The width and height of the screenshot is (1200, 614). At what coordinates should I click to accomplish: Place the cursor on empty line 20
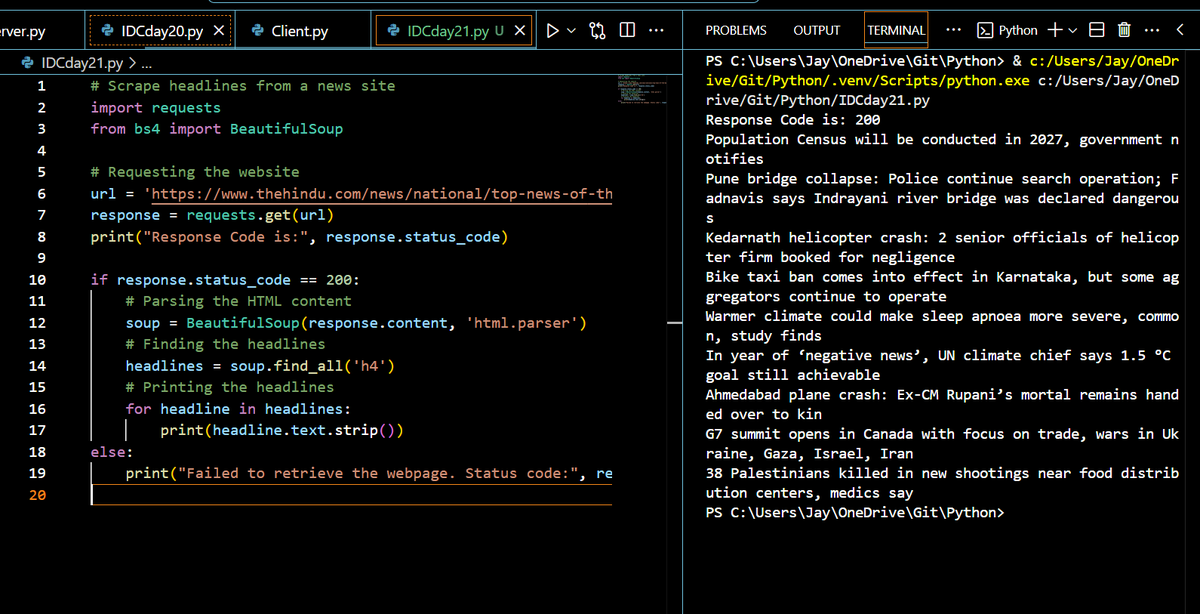click(x=350, y=495)
